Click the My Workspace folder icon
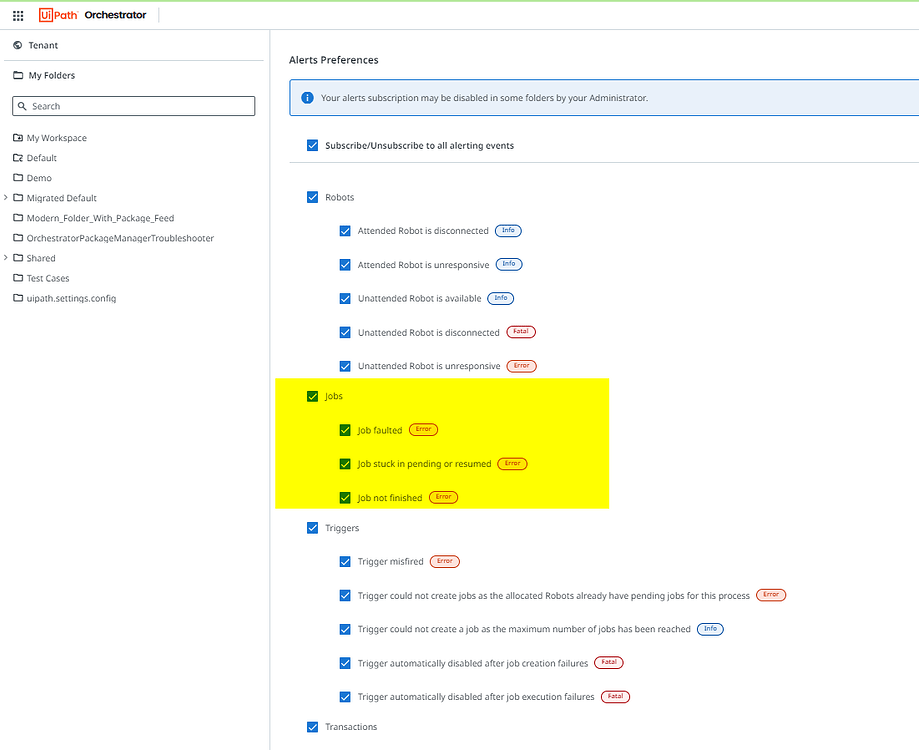Viewport: 919px width, 750px height. point(16,138)
